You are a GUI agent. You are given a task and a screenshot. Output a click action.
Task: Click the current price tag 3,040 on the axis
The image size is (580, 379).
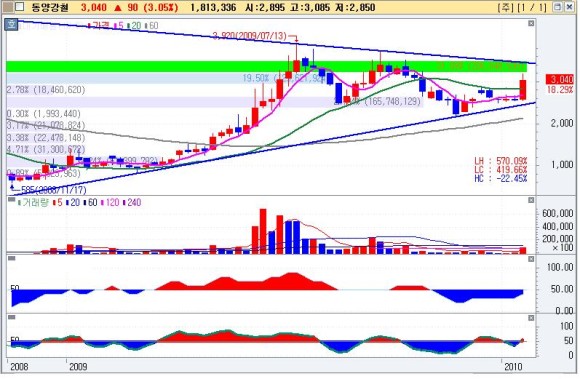pos(560,79)
